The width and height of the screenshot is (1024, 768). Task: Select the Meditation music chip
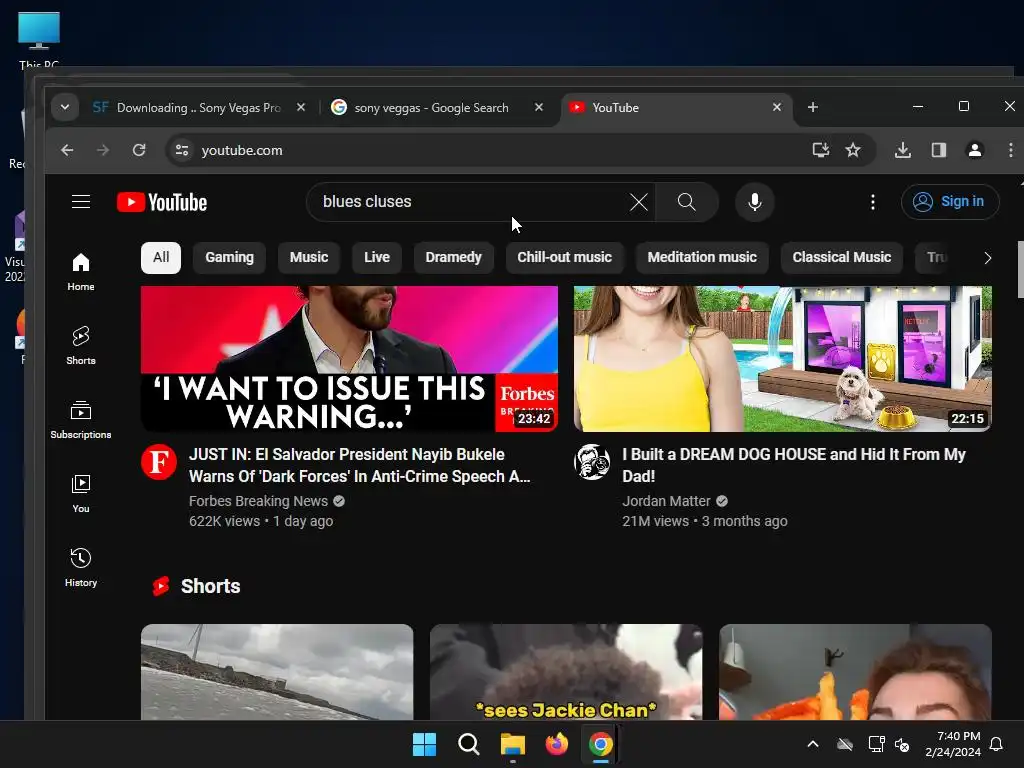[x=702, y=257]
